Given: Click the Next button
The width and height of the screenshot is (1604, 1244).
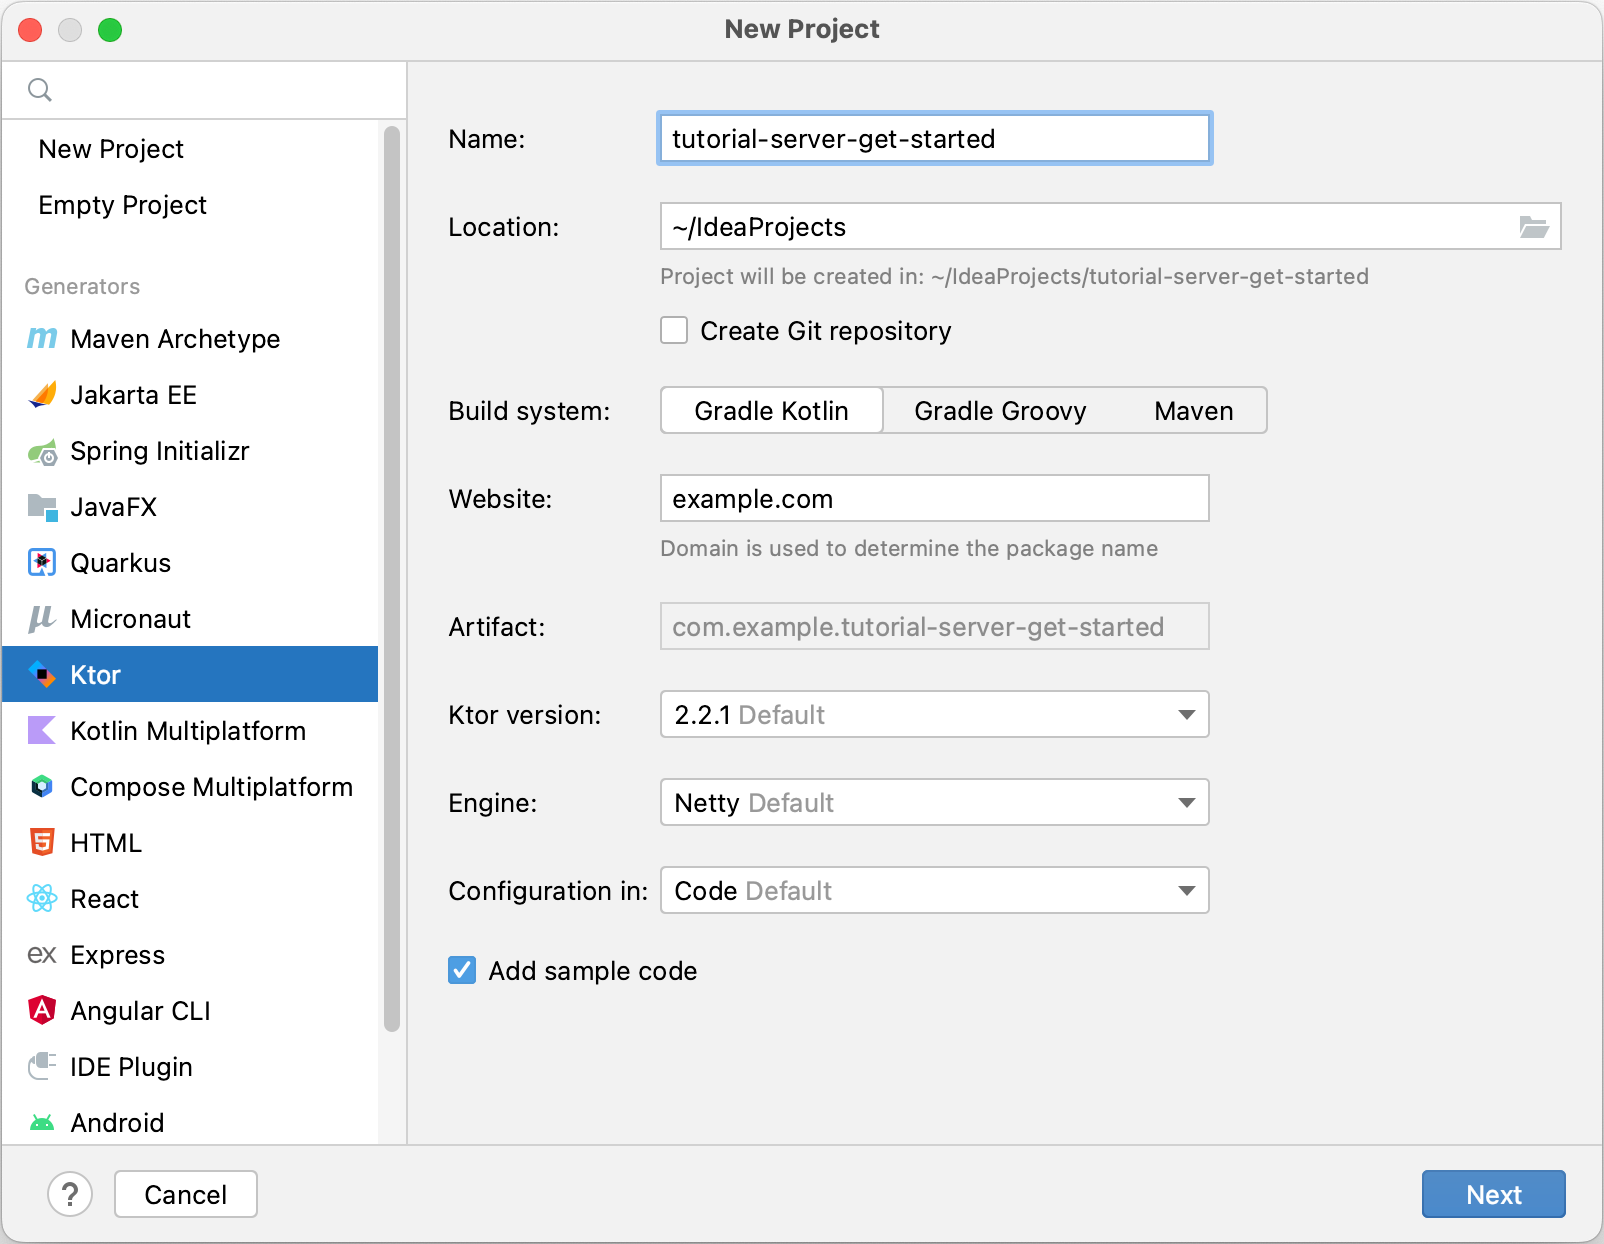Looking at the screenshot, I should pos(1494,1194).
